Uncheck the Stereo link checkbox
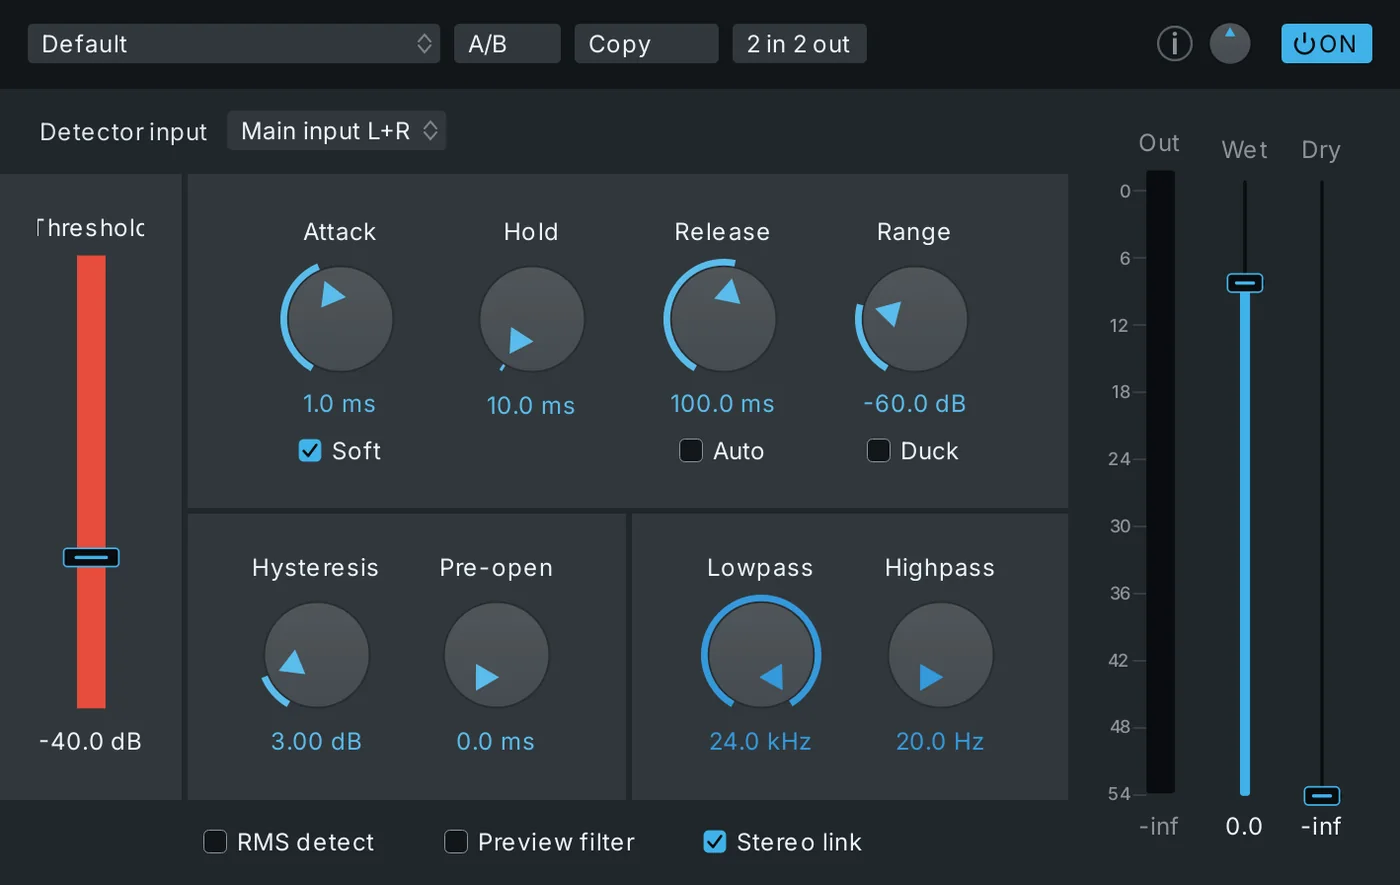1400x885 pixels. [715, 842]
